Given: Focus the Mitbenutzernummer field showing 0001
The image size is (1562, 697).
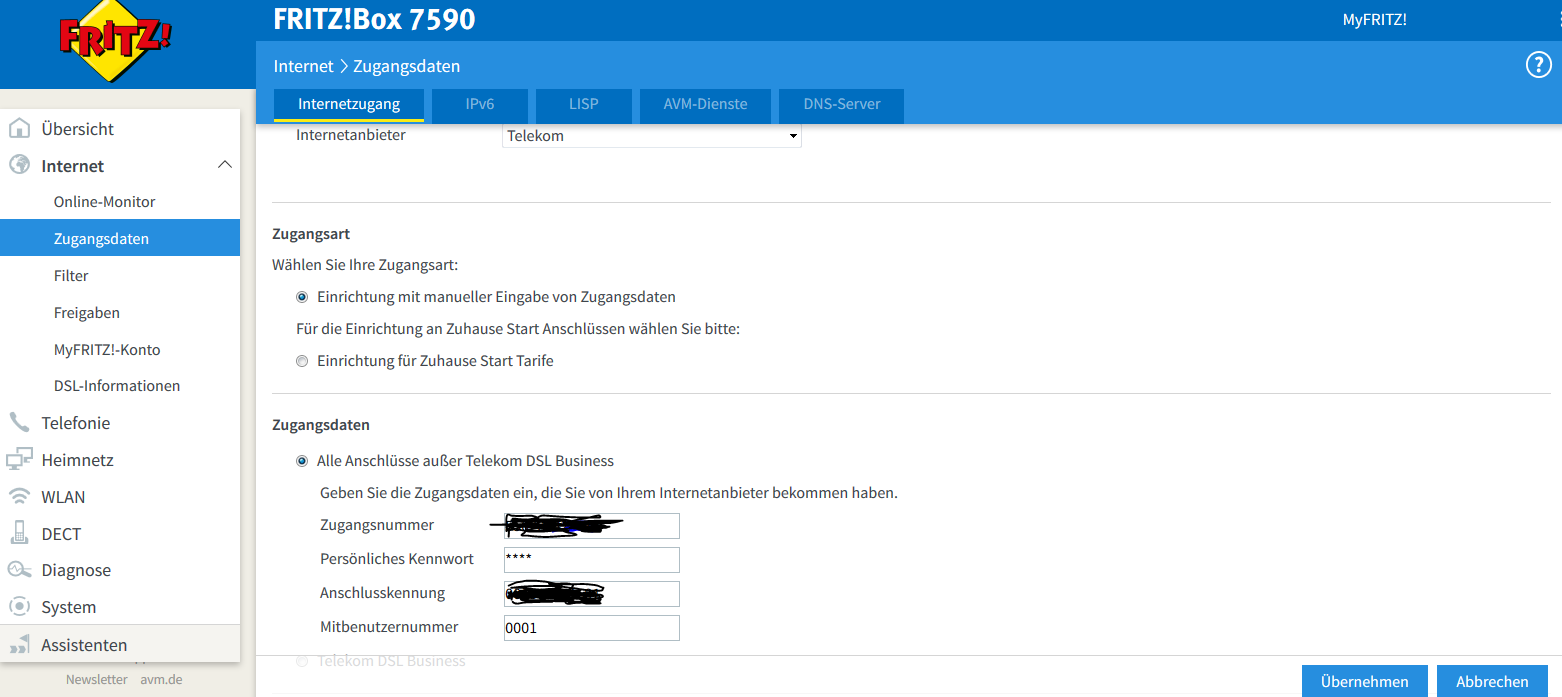Looking at the screenshot, I should (592, 628).
